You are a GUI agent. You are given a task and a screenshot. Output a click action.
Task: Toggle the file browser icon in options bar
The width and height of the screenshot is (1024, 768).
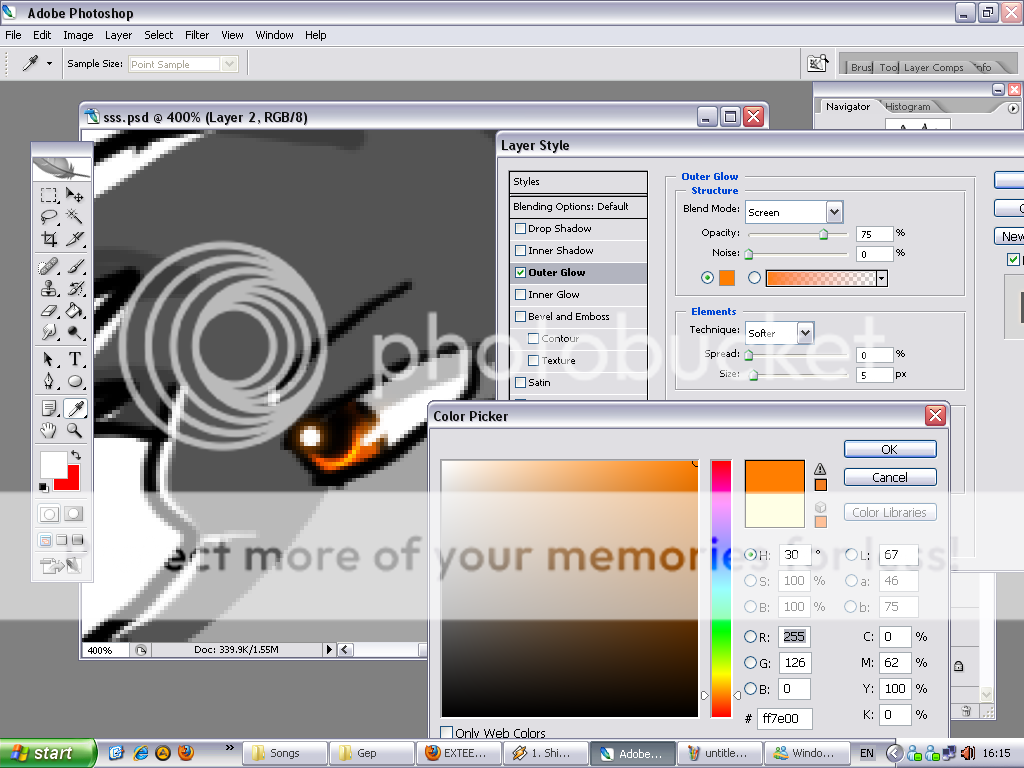(x=817, y=63)
